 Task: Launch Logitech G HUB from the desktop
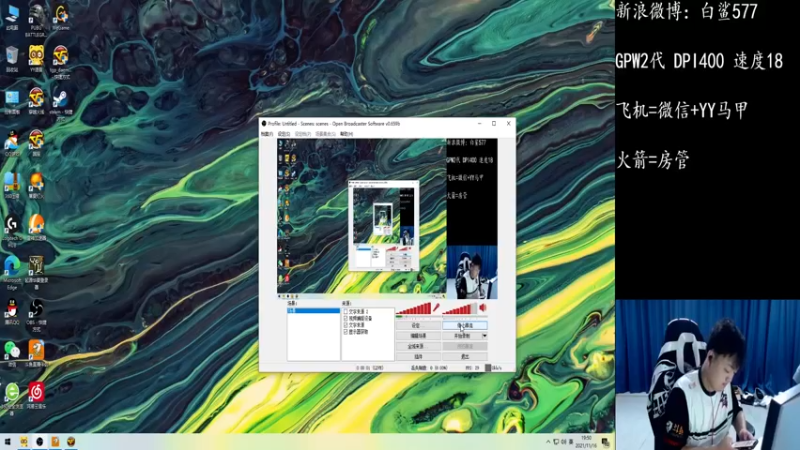point(12,231)
